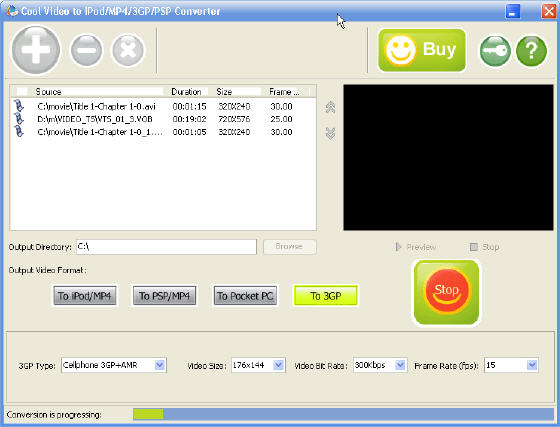Close the converter window
The image size is (560, 427).
coord(549,11)
